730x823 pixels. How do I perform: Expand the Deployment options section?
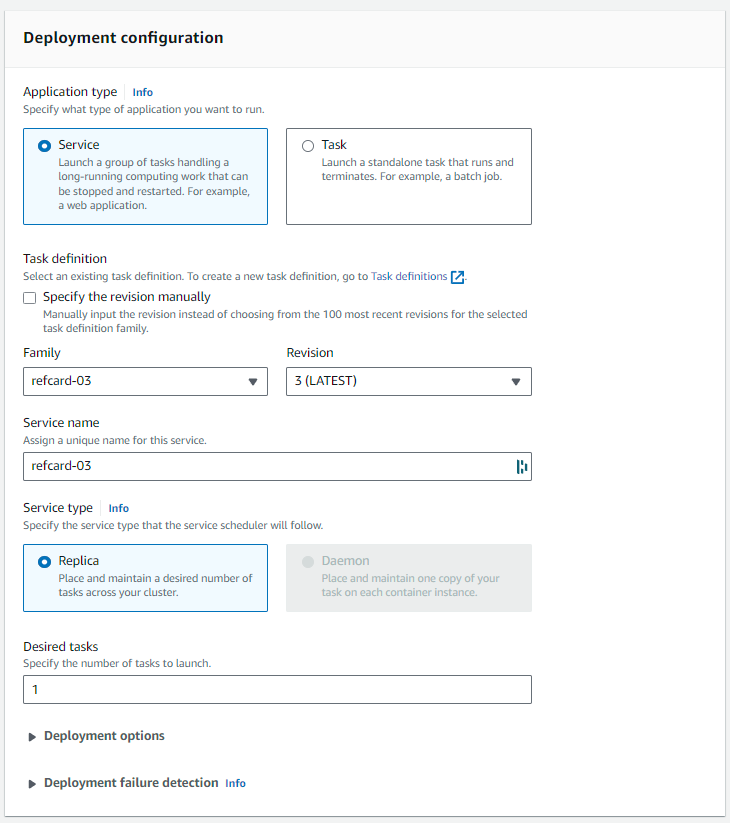(104, 736)
